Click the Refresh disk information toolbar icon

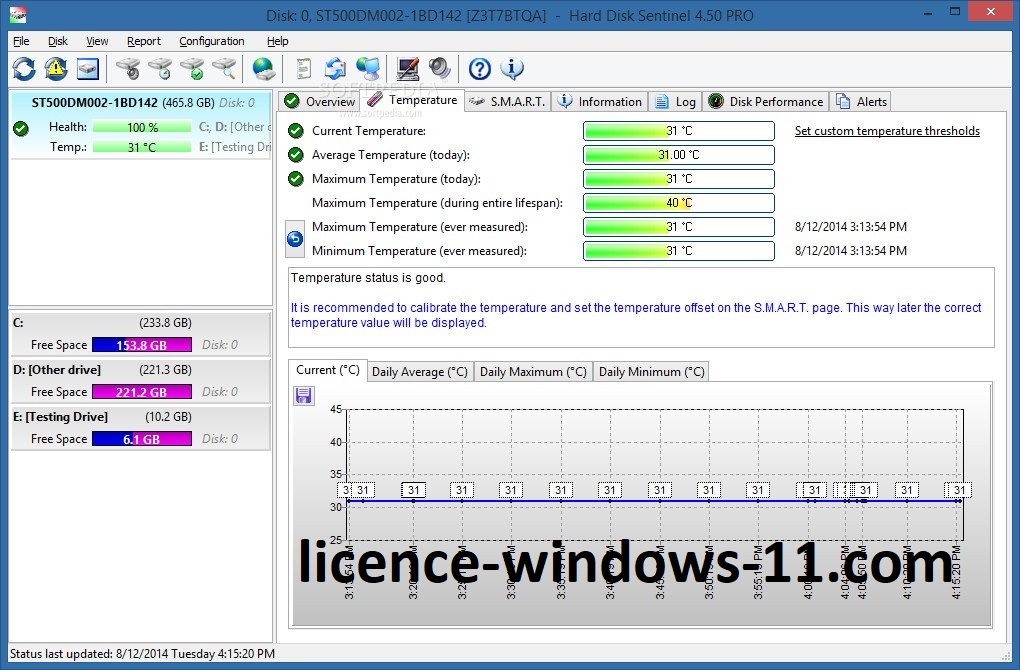pos(24,68)
